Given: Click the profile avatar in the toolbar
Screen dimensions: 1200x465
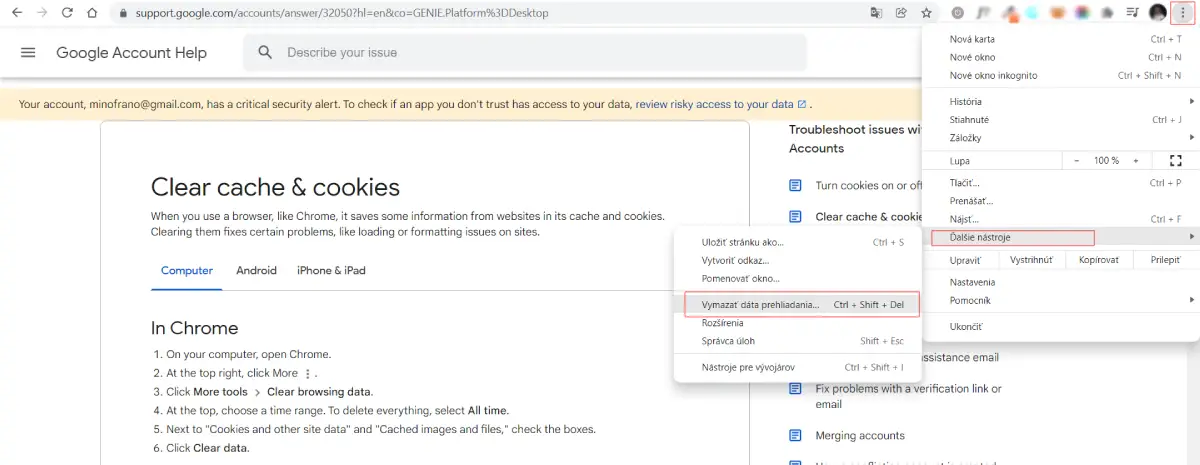Looking at the screenshot, I should point(1158,13).
